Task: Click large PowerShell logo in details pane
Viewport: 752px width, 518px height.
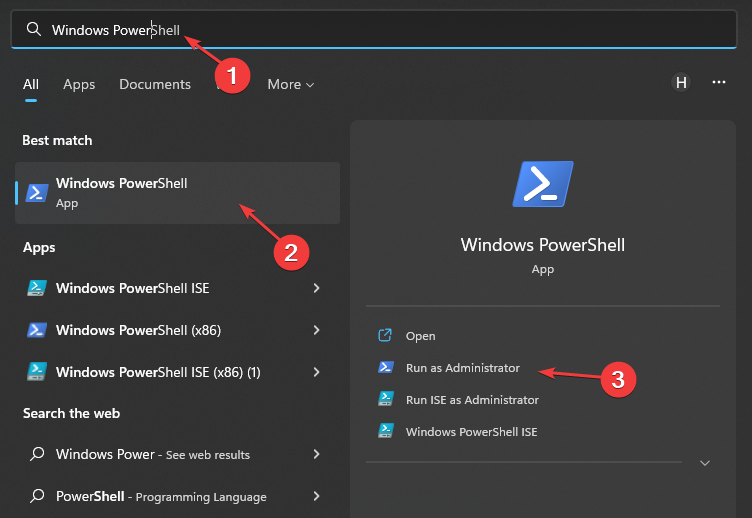Action: tap(543, 184)
